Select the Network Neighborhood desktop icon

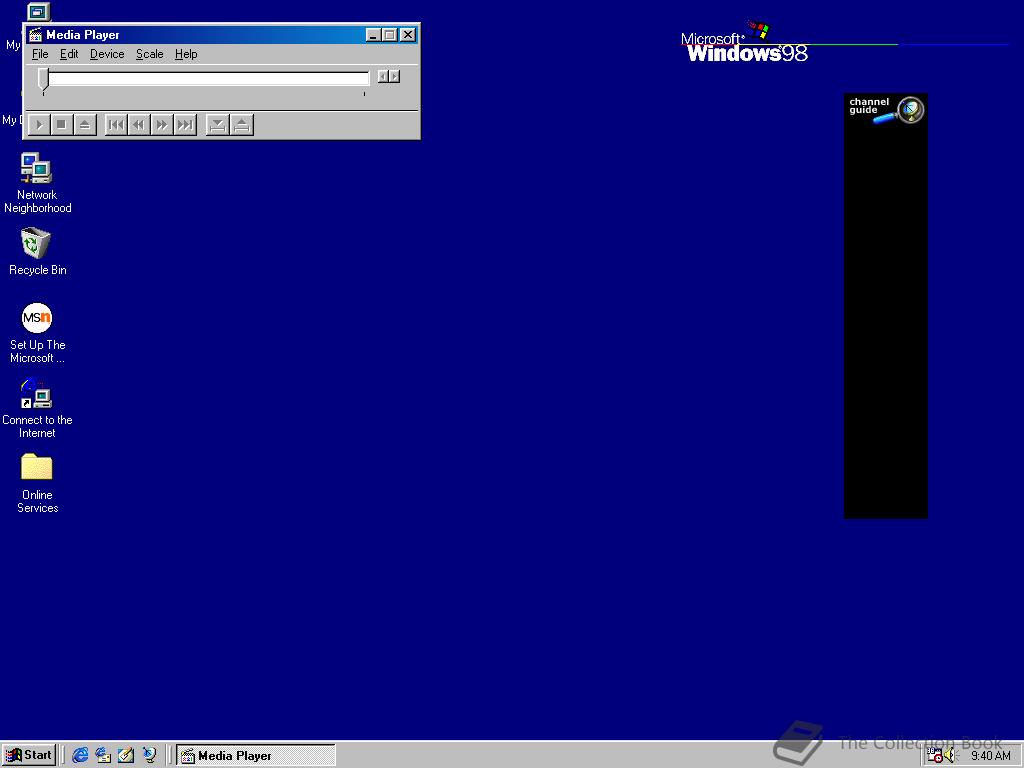pyautogui.click(x=37, y=183)
